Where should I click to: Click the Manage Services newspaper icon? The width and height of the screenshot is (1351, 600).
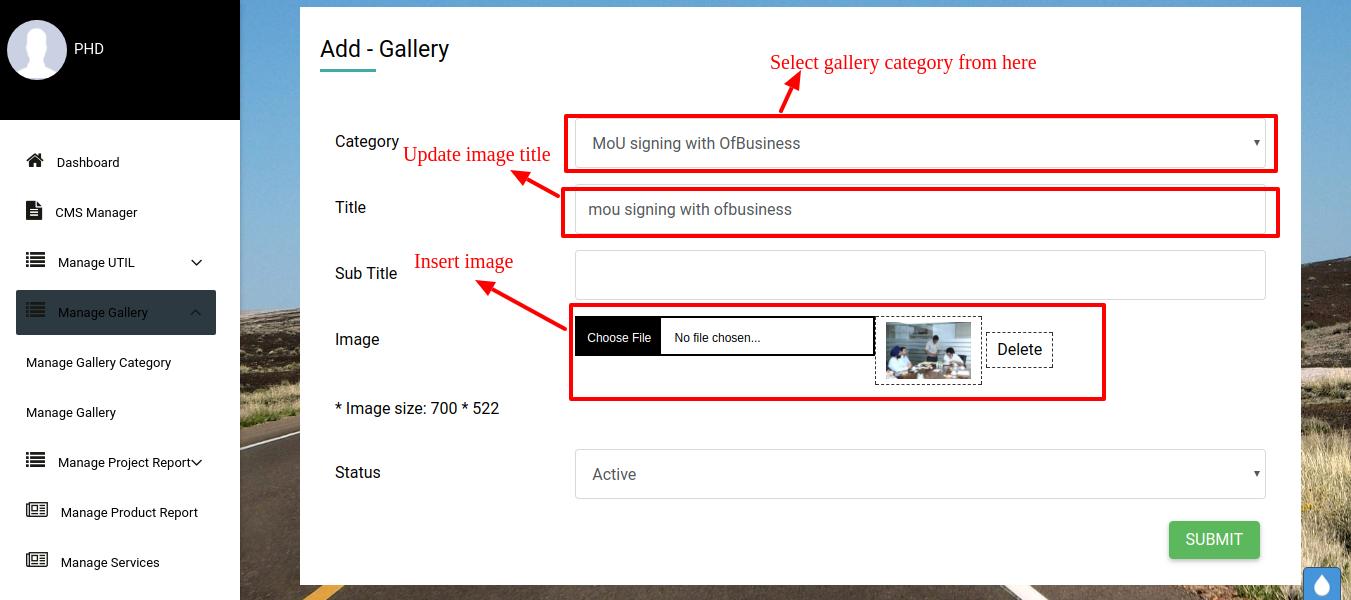[x=37, y=561]
